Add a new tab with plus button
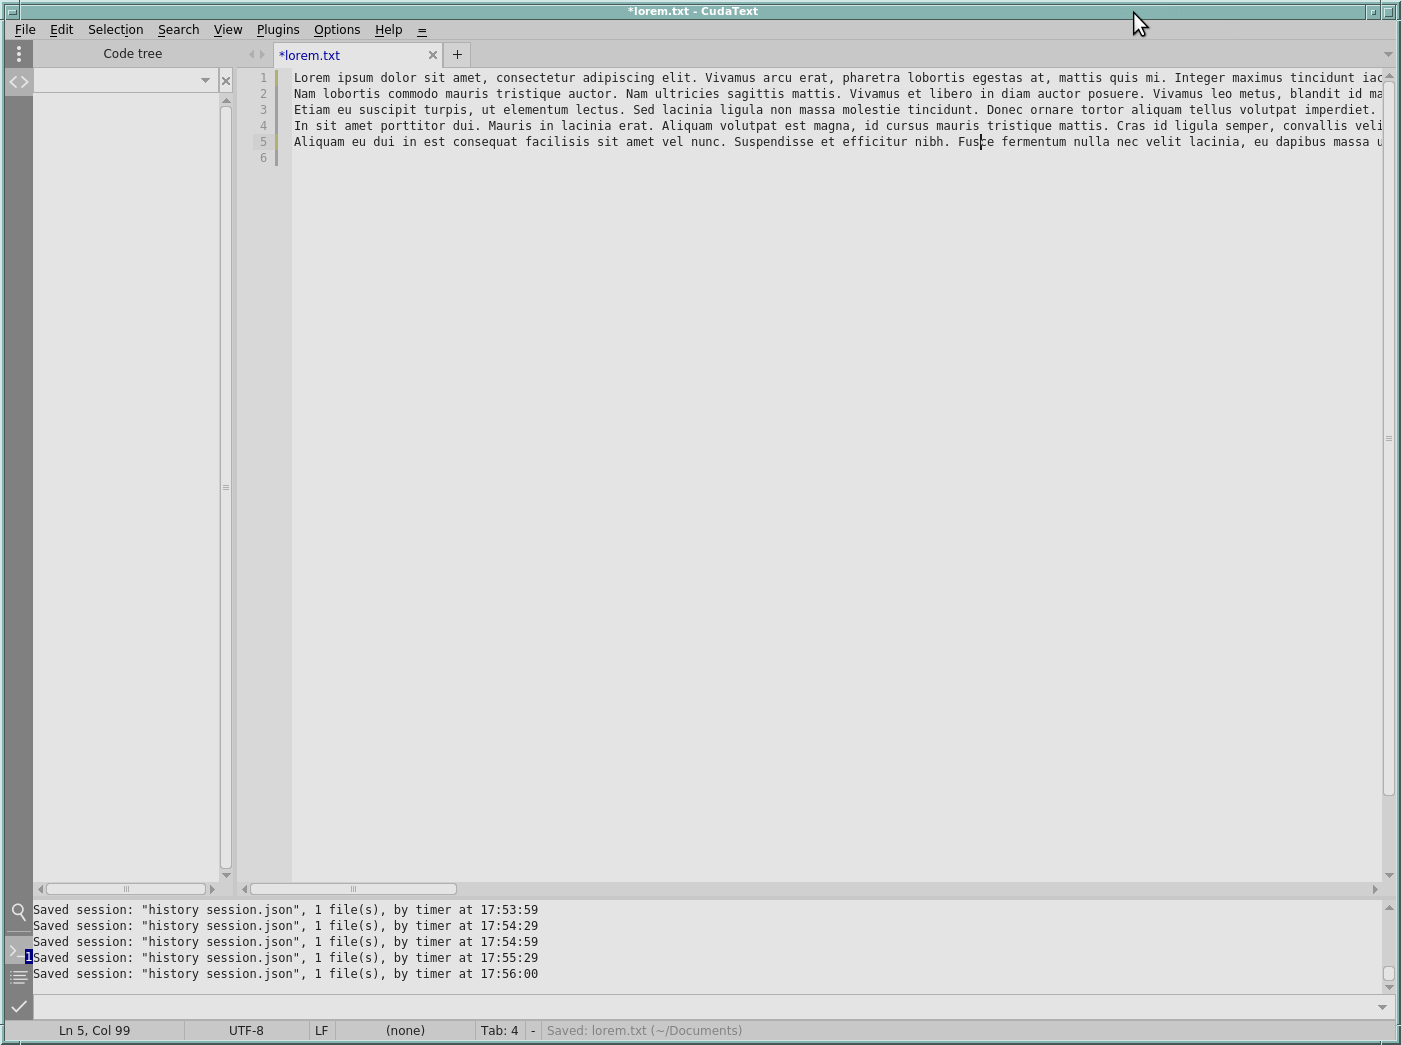 click(x=457, y=55)
